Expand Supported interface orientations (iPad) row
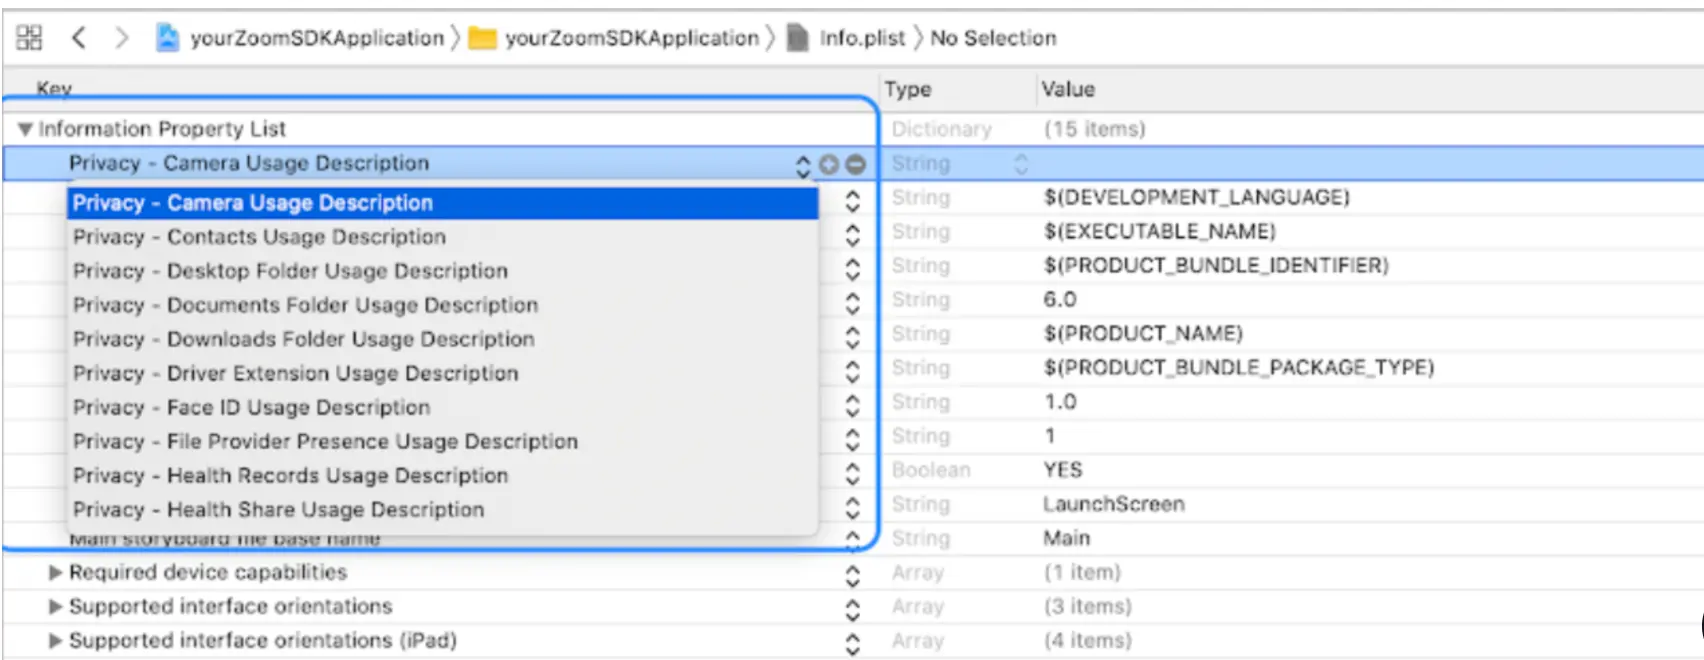The image size is (1704, 660). [56, 641]
